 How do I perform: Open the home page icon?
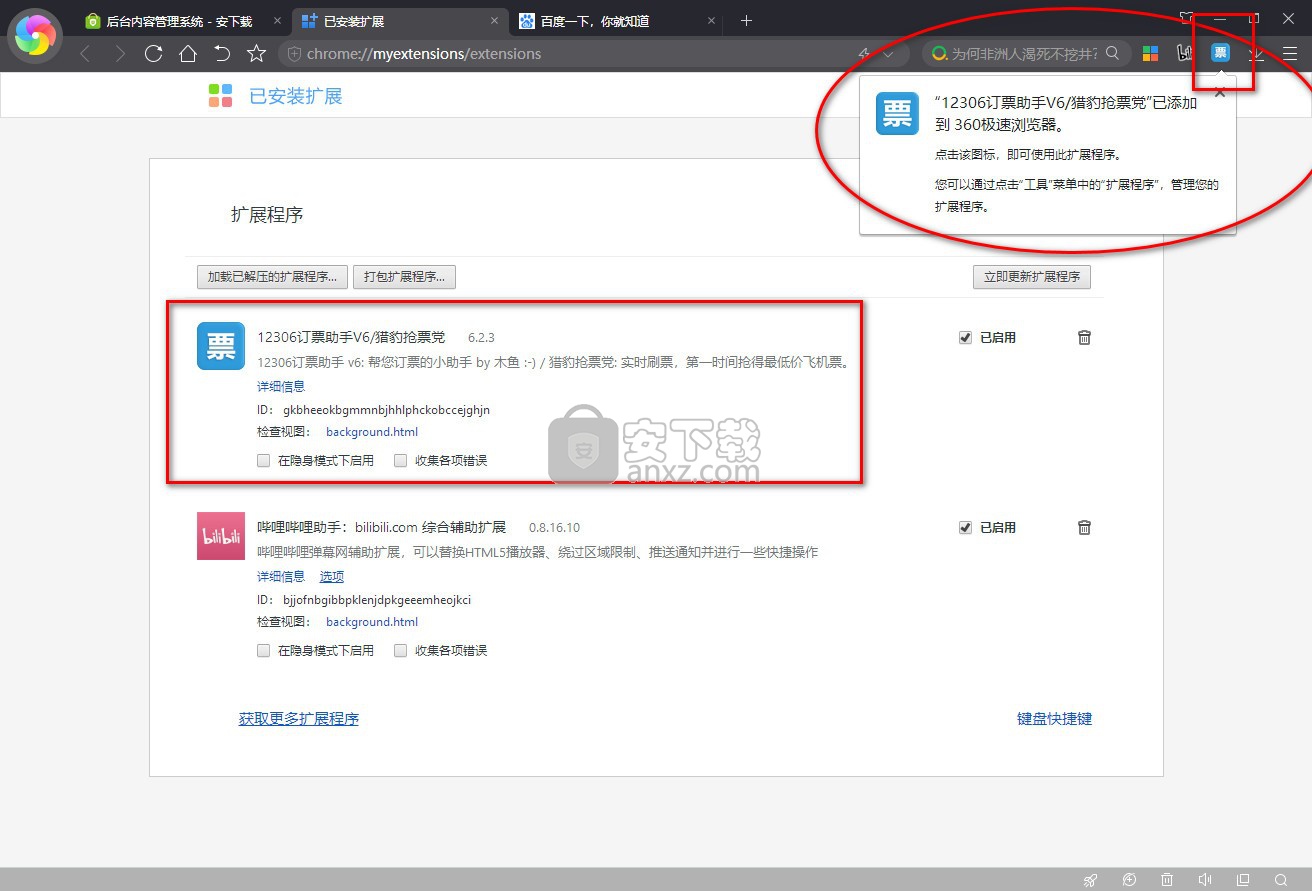tap(188, 54)
